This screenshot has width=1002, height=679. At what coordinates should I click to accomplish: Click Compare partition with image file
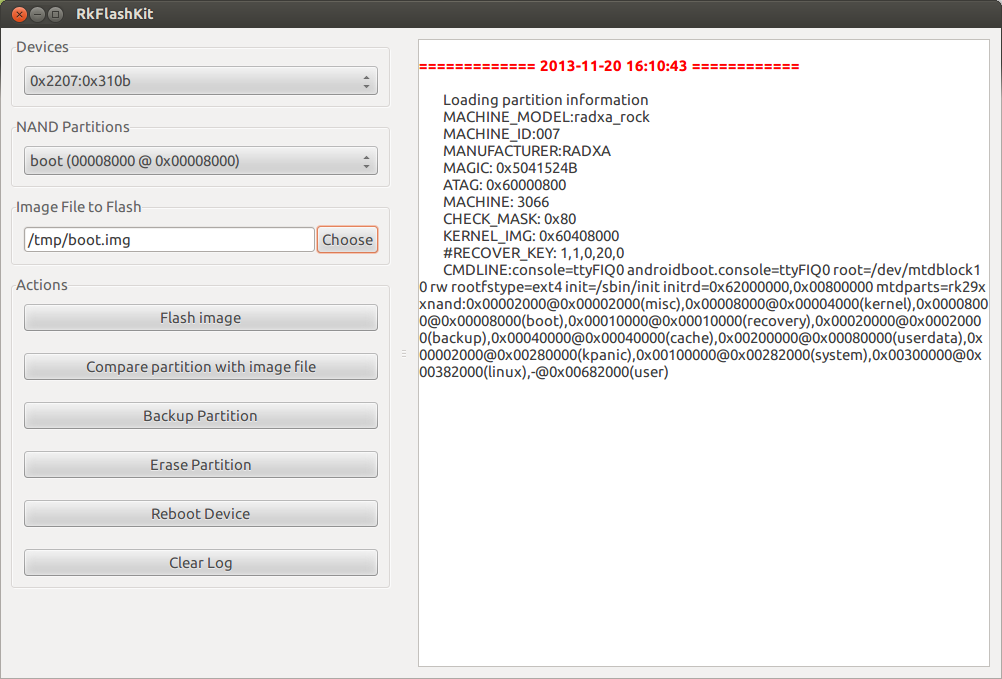(200, 367)
